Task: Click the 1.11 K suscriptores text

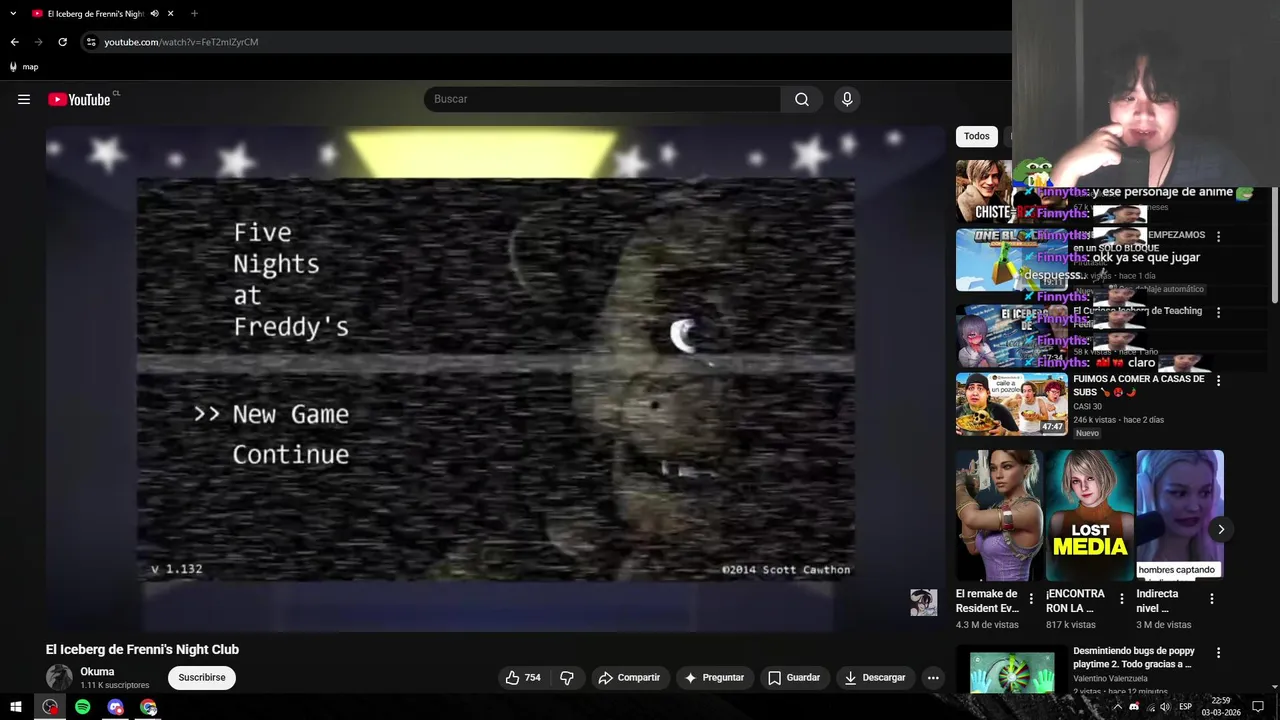Action: [x=115, y=685]
